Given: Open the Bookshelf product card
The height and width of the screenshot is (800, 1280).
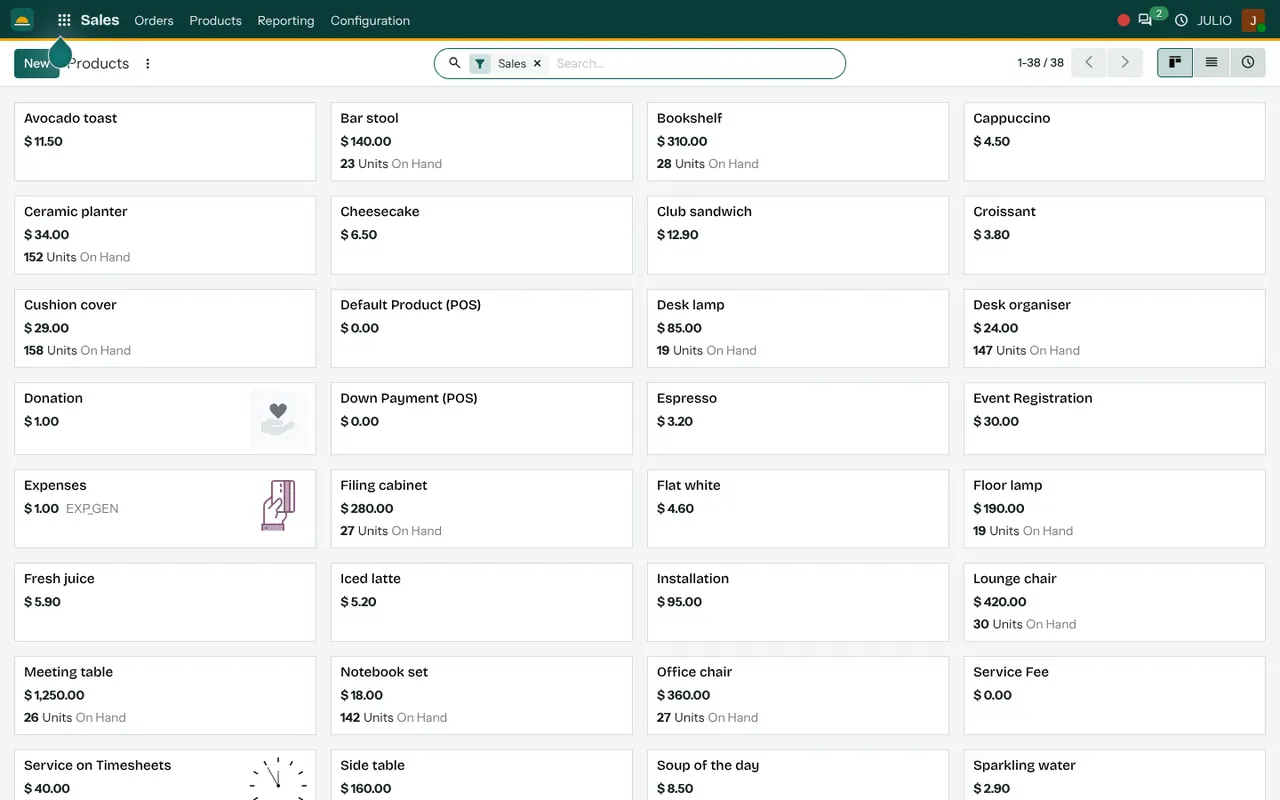Looking at the screenshot, I should pos(798,141).
